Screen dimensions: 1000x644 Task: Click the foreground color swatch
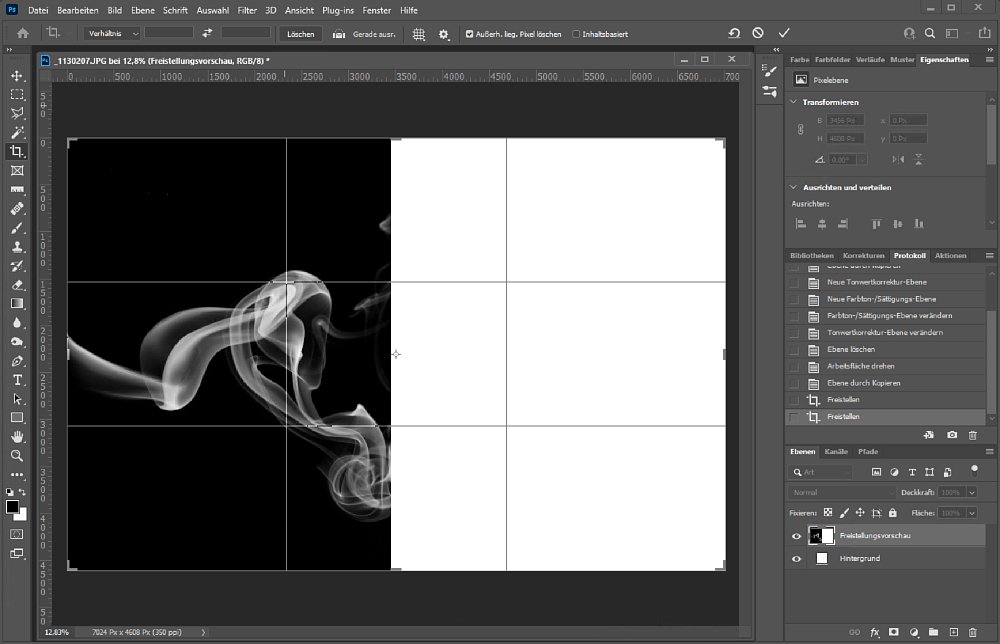tap(11, 507)
